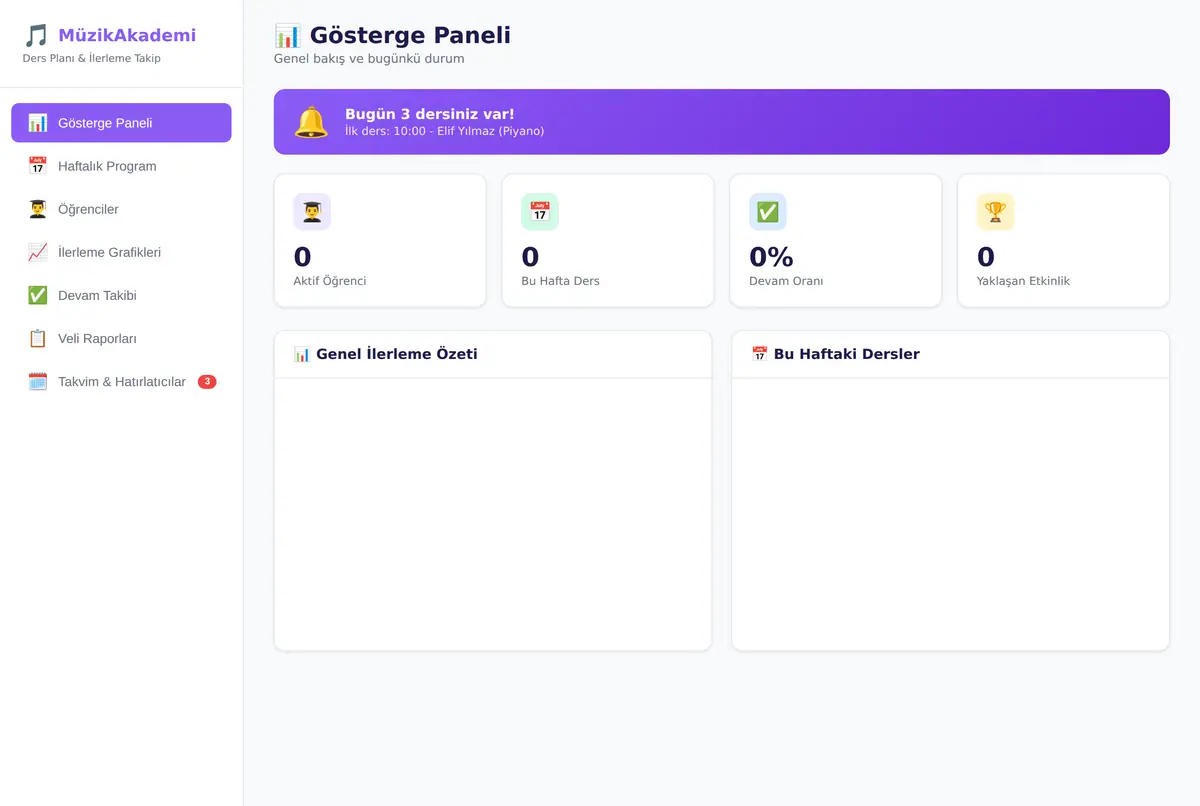Click the "Bugün 3 dersiniz var!" banner headline

pos(430,114)
